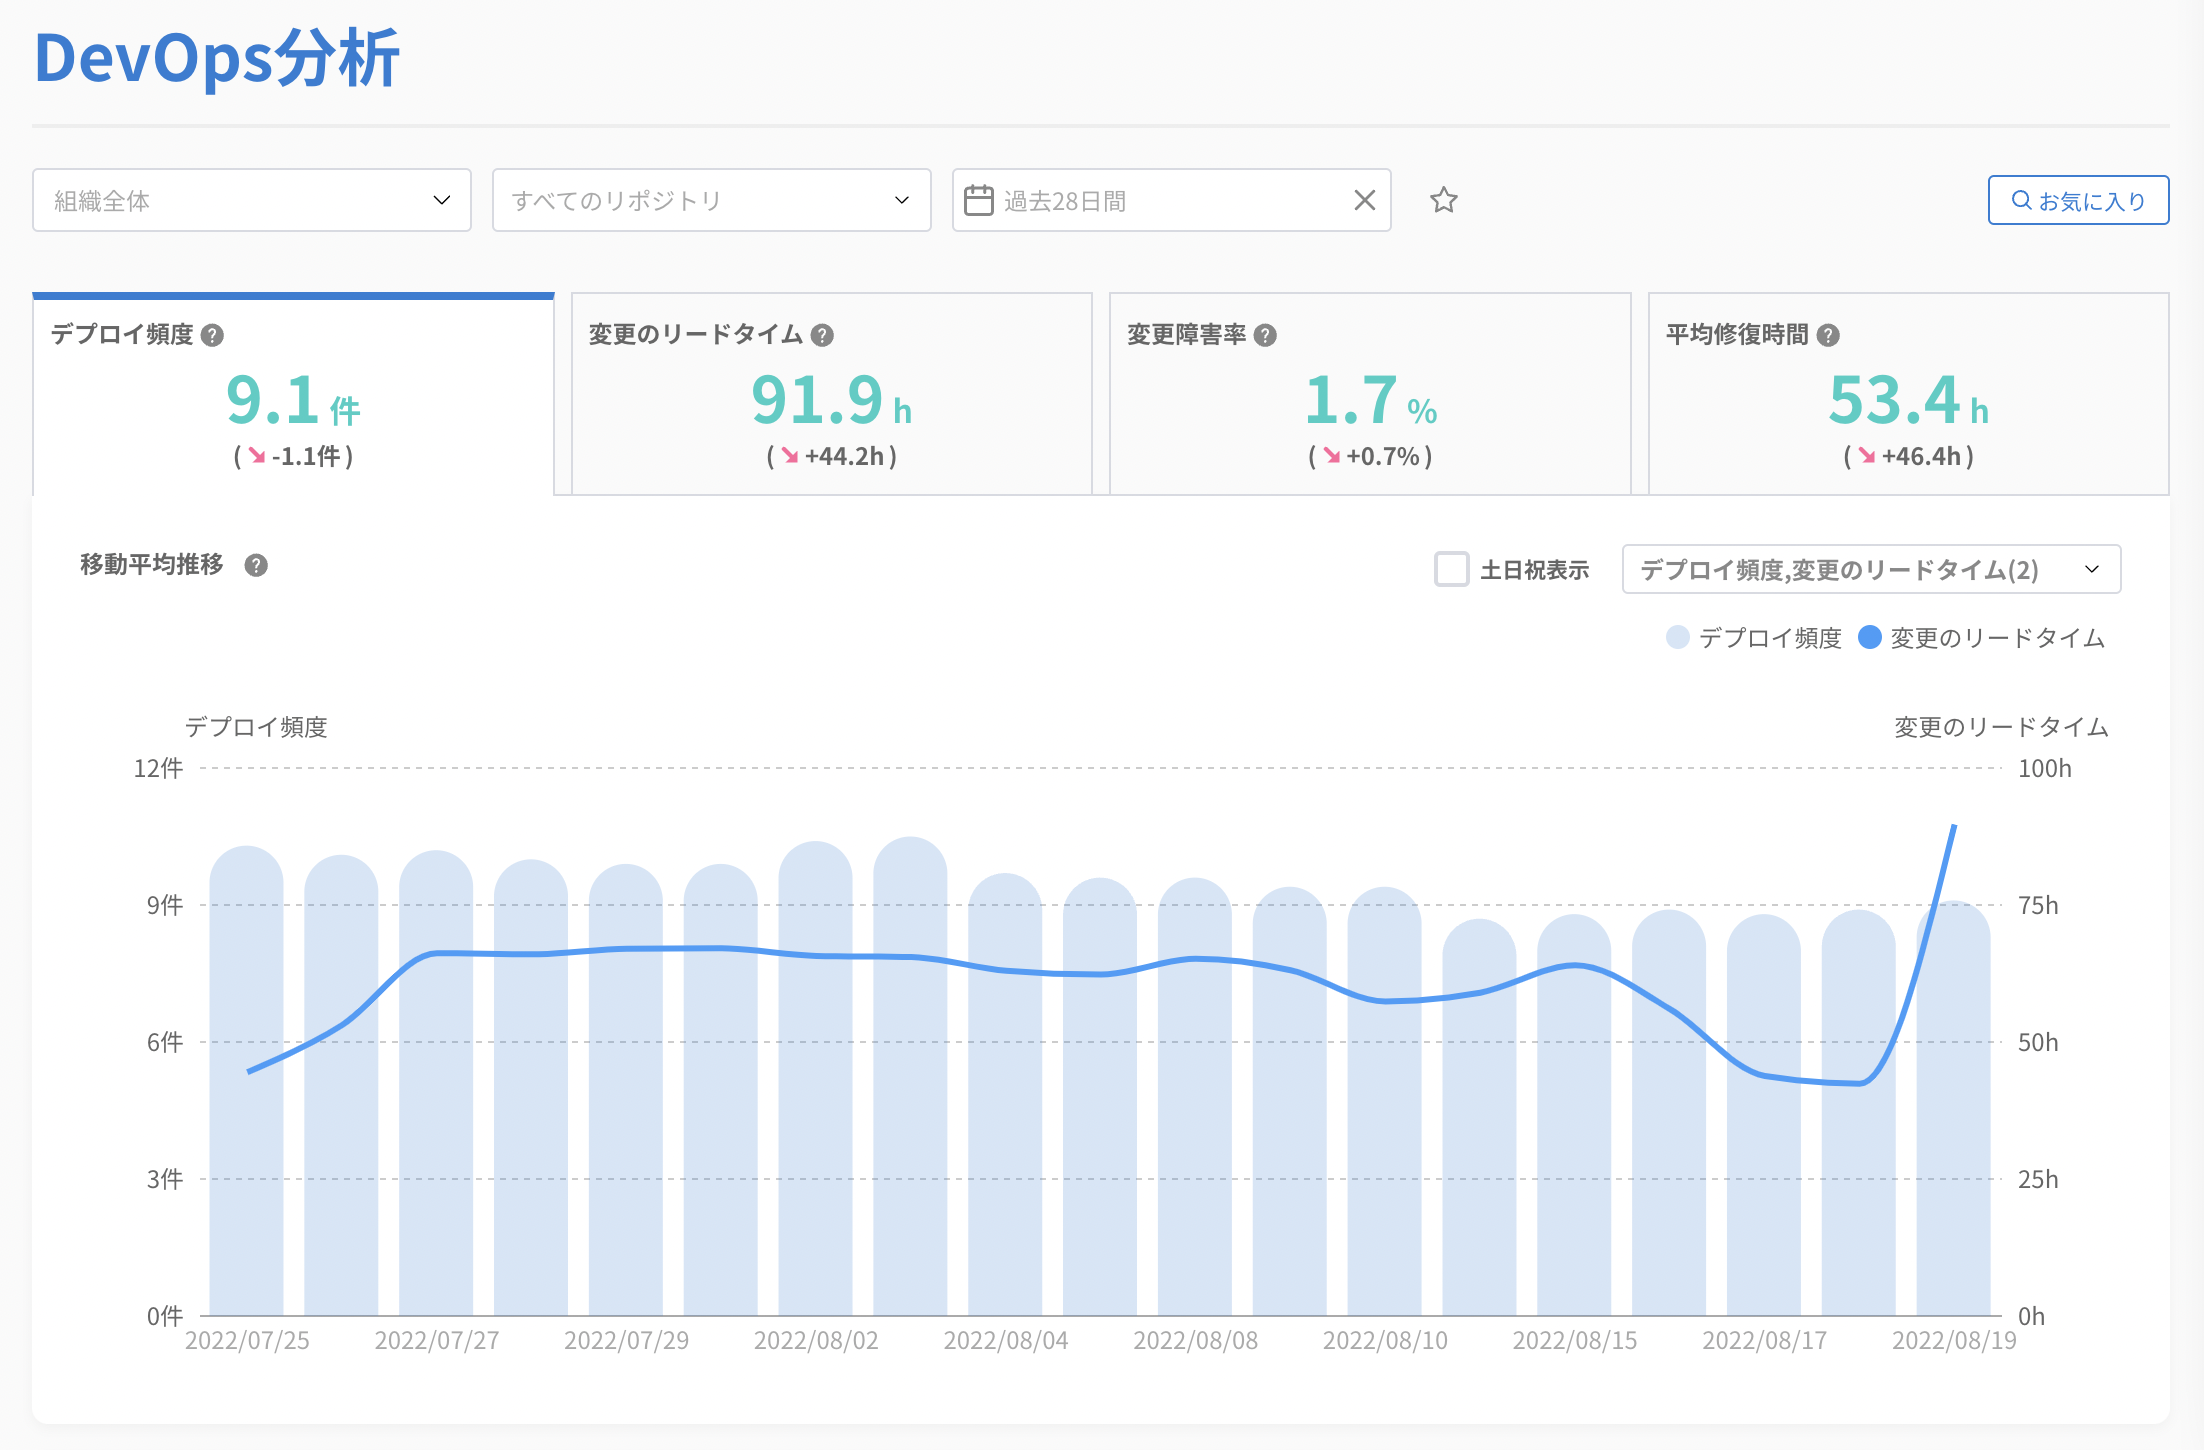Viewport: 2204px width, 1450px height.
Task: Enable the 土日祝表示 checkbox
Action: (x=1451, y=569)
